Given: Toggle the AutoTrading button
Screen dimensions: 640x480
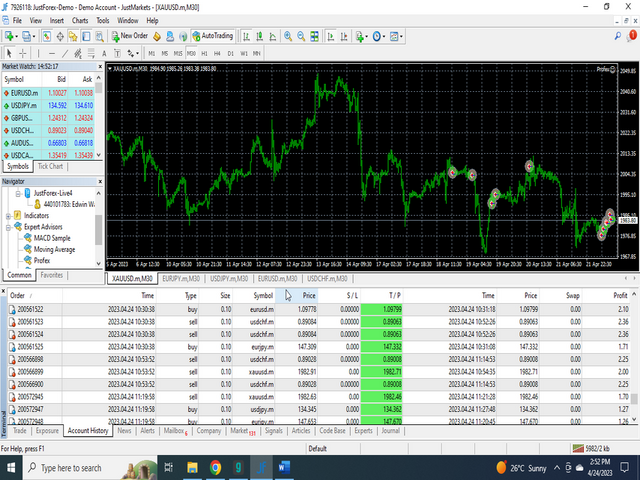Looking at the screenshot, I should 212,36.
